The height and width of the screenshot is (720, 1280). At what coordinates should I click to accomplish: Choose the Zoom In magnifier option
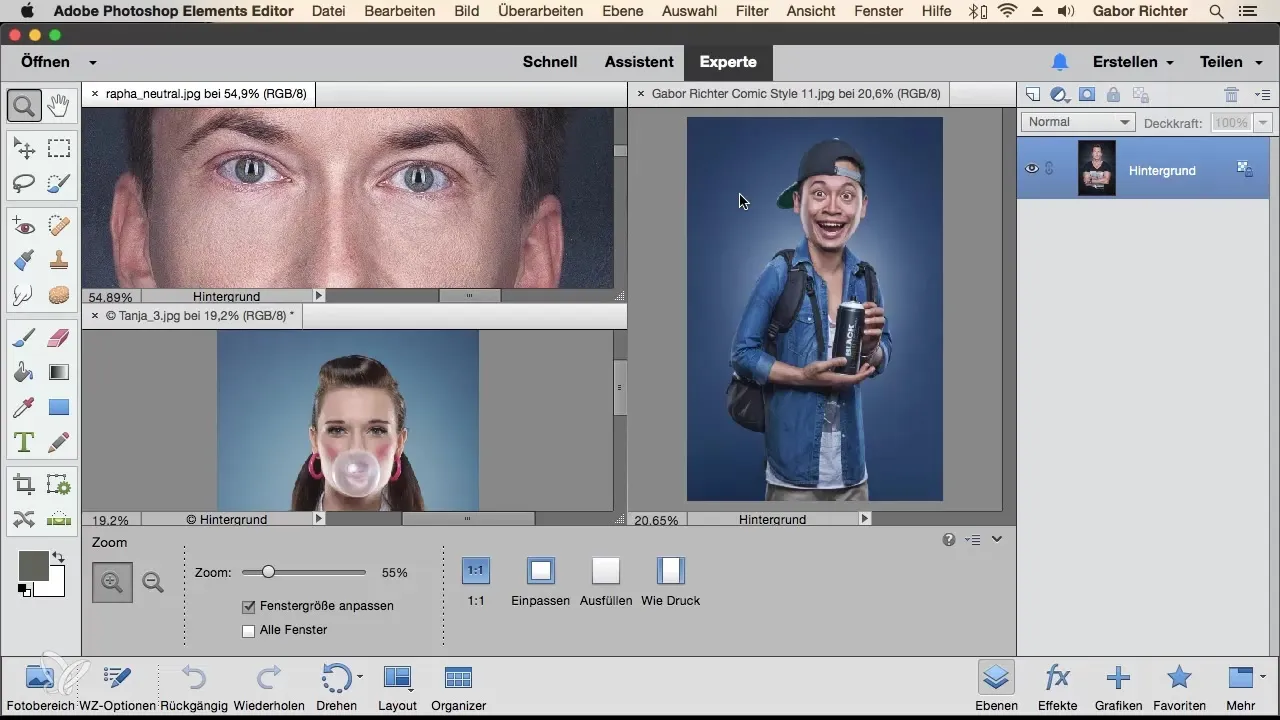[112, 582]
